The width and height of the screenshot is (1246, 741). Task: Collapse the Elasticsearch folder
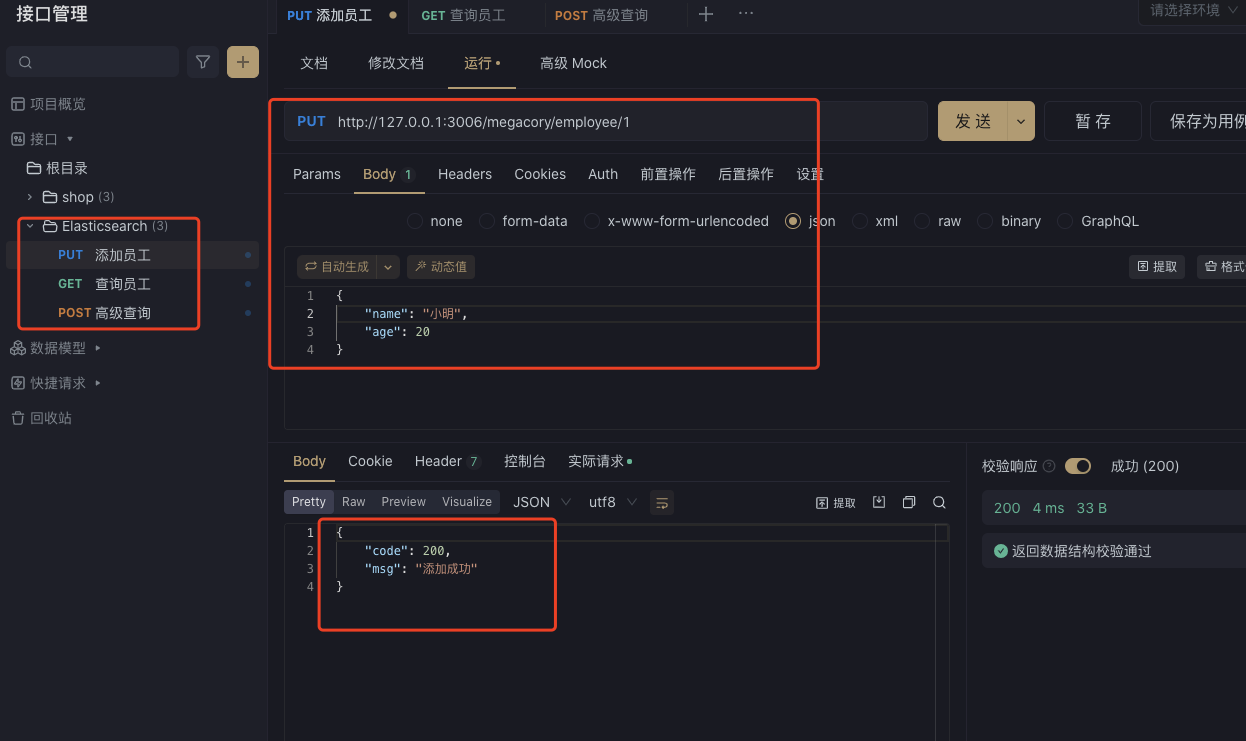click(30, 226)
